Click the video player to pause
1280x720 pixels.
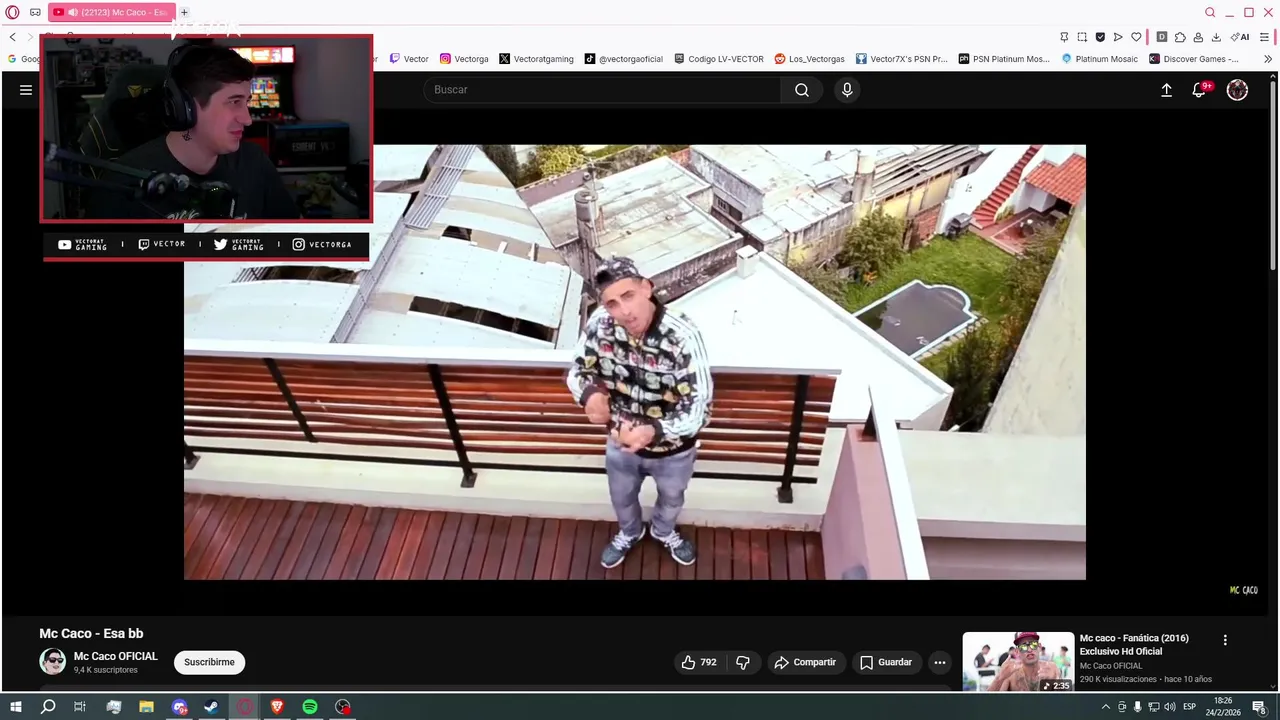pos(634,362)
